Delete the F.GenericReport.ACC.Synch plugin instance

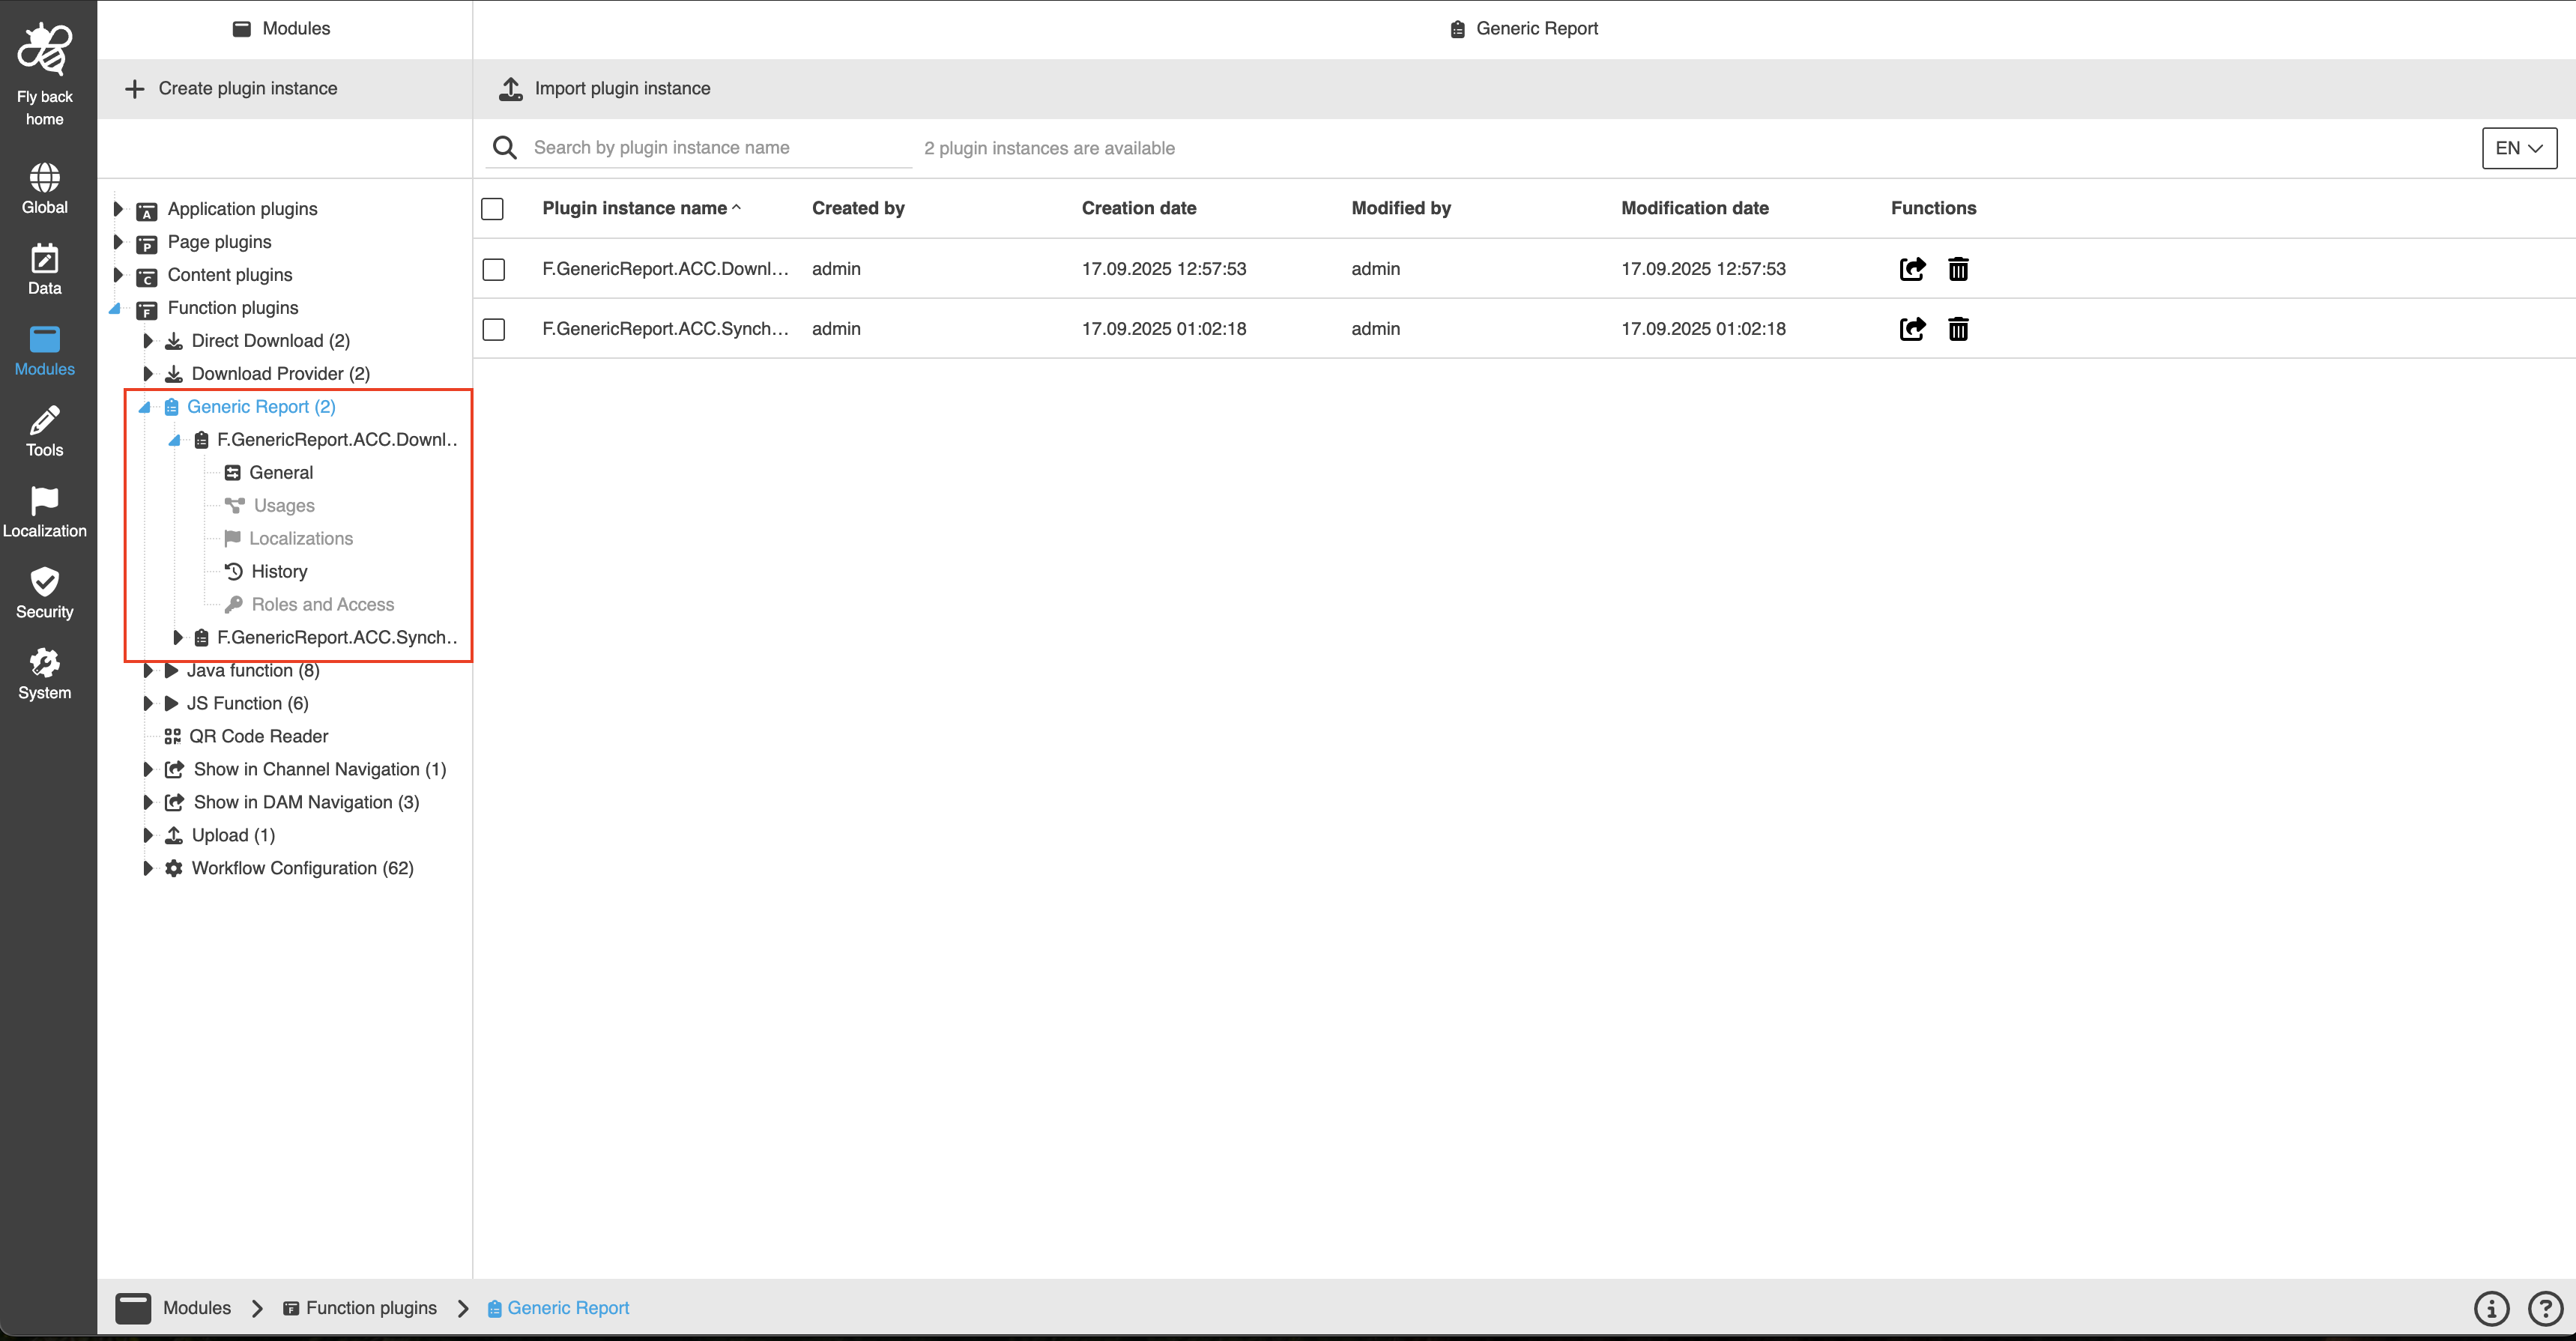(x=1958, y=329)
